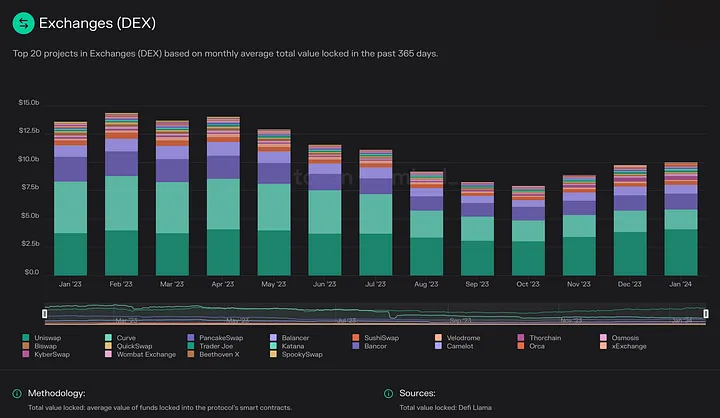
Task: Toggle KyberSwap legend entry
Action: point(46,354)
